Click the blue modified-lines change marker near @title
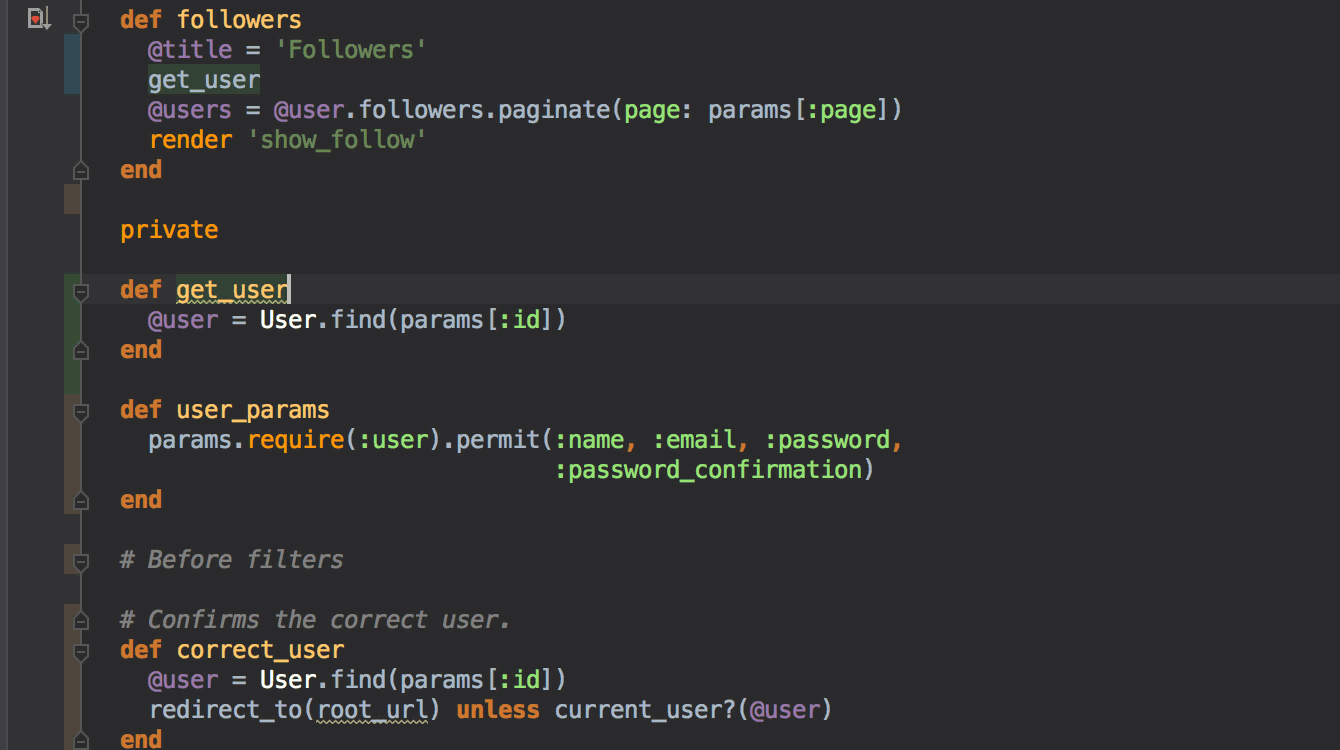 [72, 64]
